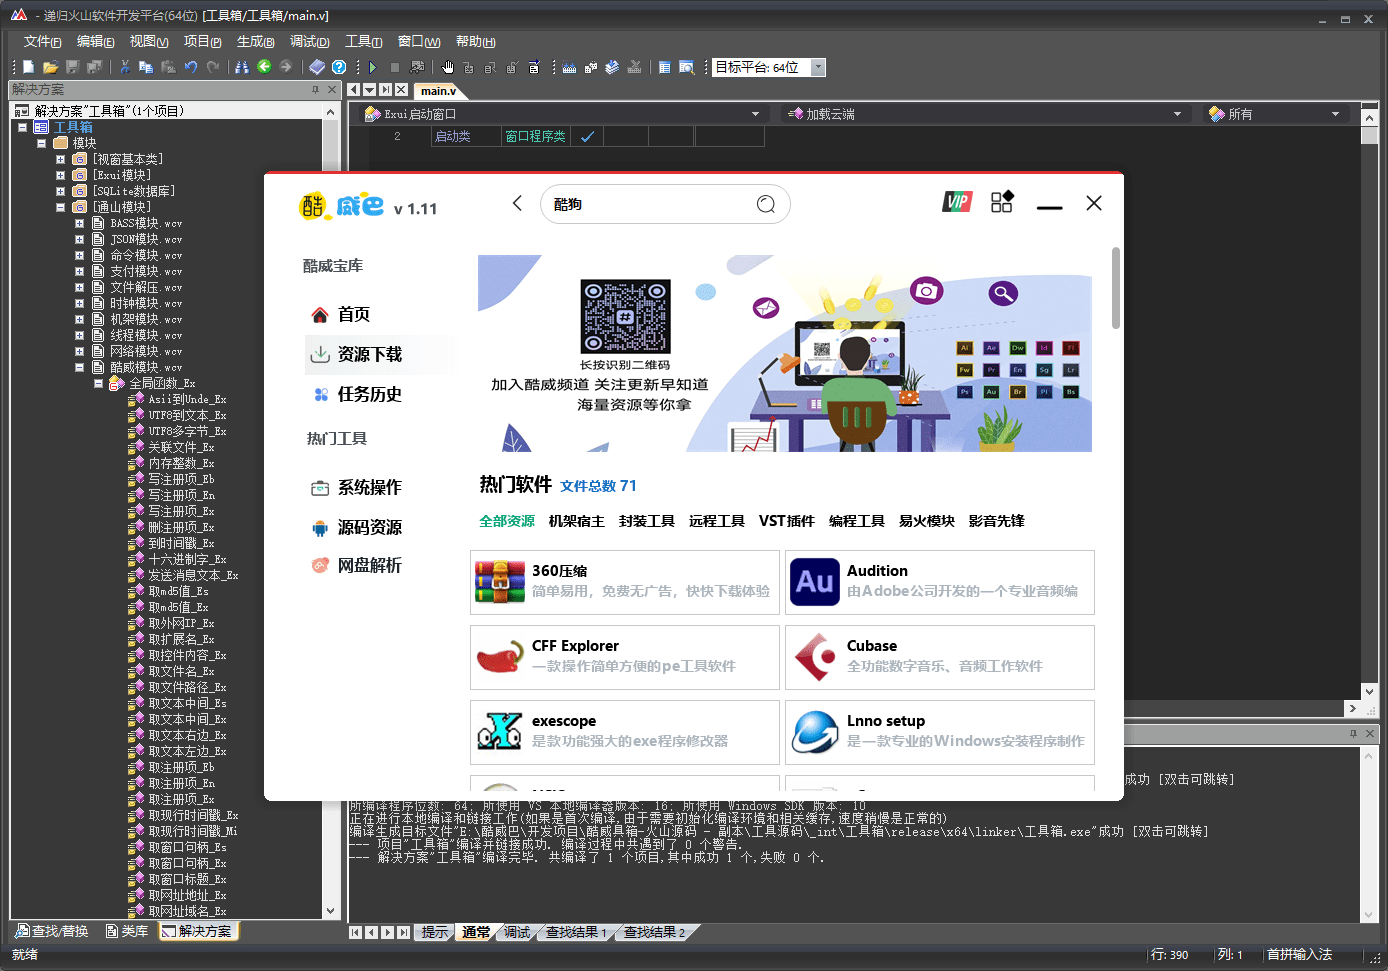Toggle the checkmark cell in the 启动类 row
1388x971 pixels.
point(587,136)
